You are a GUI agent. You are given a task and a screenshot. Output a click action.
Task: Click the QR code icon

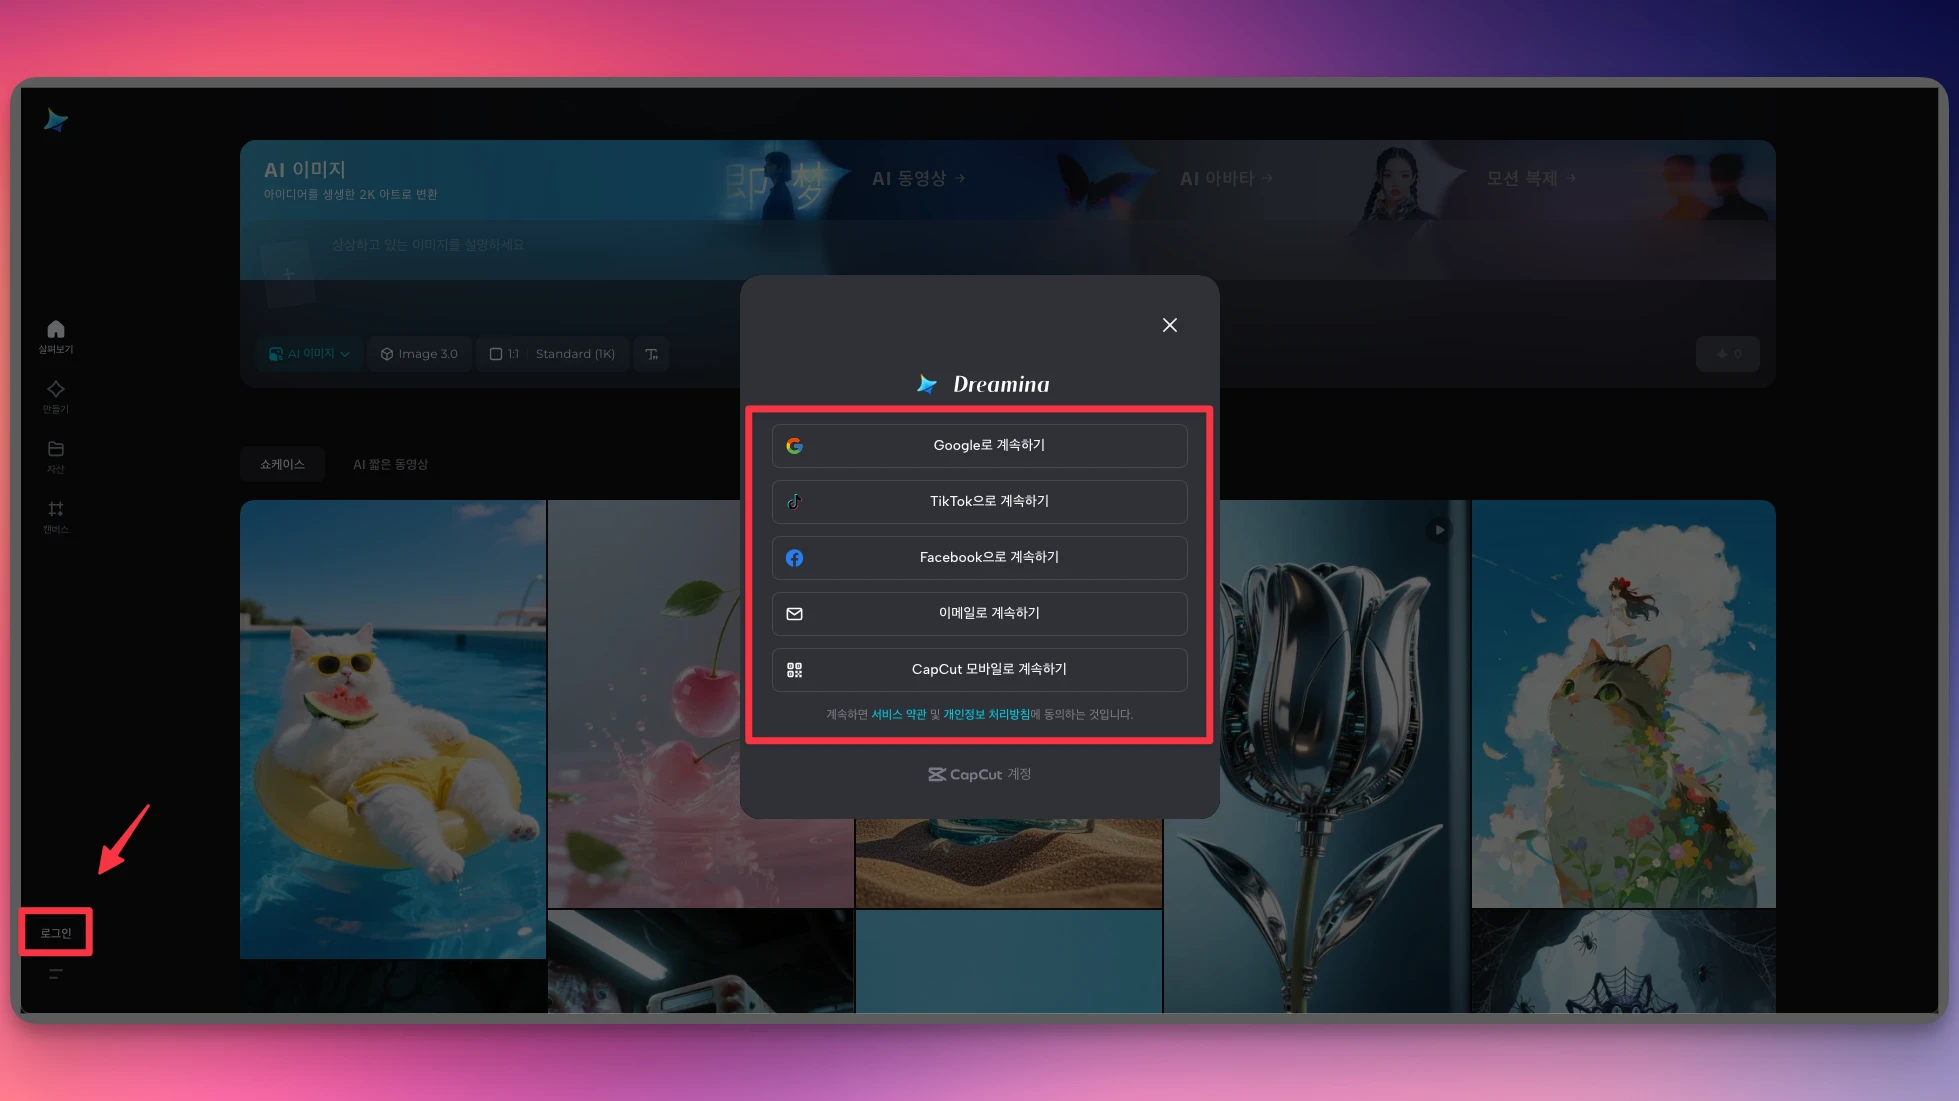[x=794, y=670]
